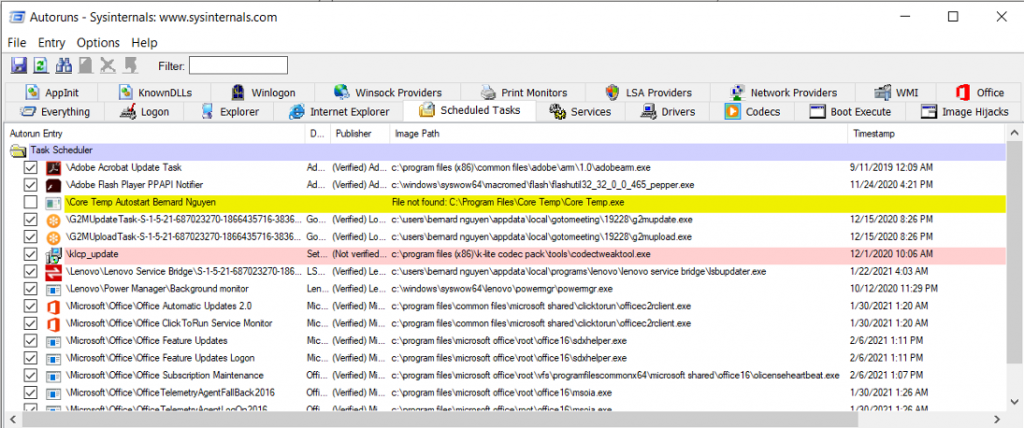Open the Options menu
Screen dimensions: 1024x428
coord(99,43)
